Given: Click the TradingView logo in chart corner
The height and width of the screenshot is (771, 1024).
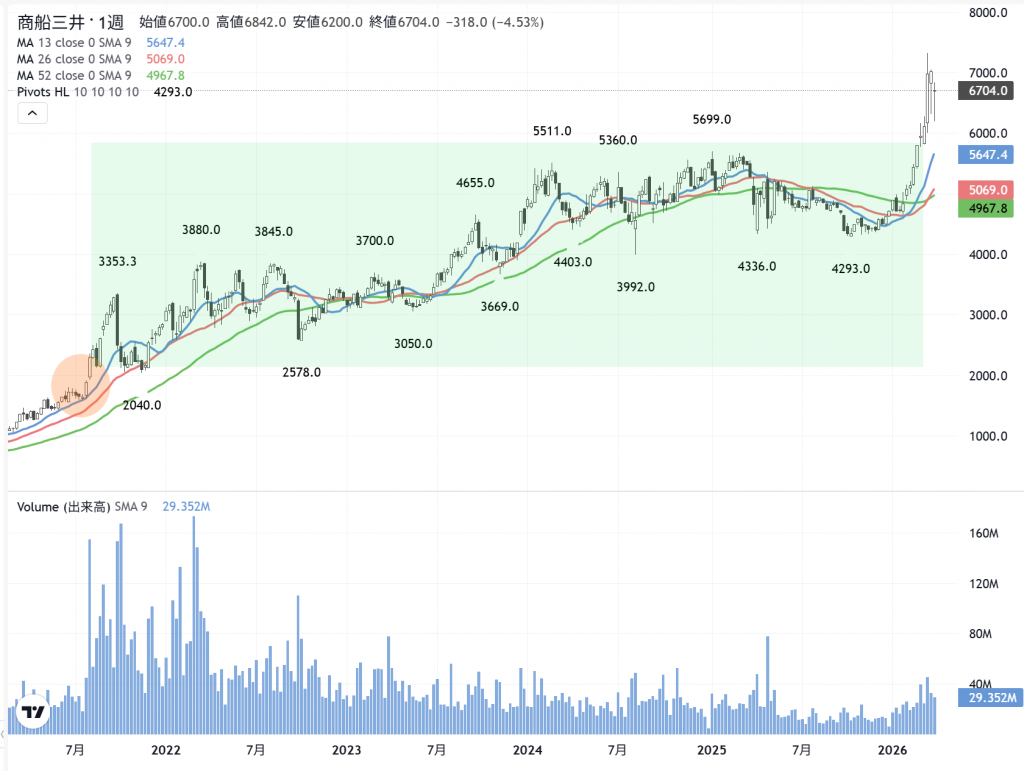Looking at the screenshot, I should coord(34,712).
